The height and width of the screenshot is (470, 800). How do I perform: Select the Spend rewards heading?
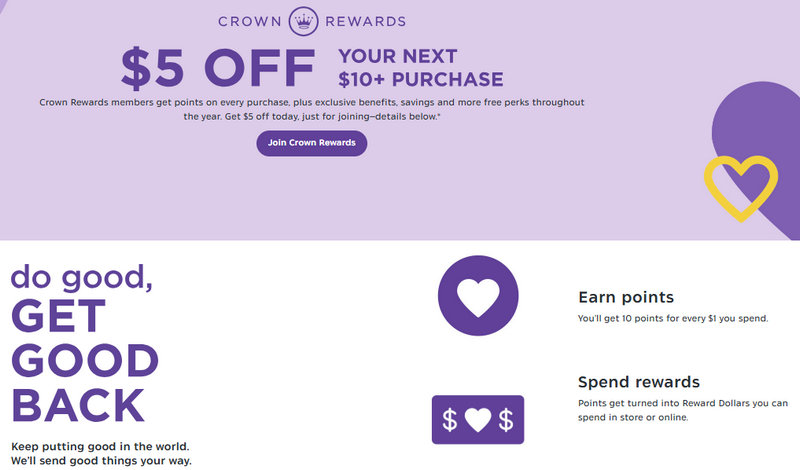[x=639, y=382]
